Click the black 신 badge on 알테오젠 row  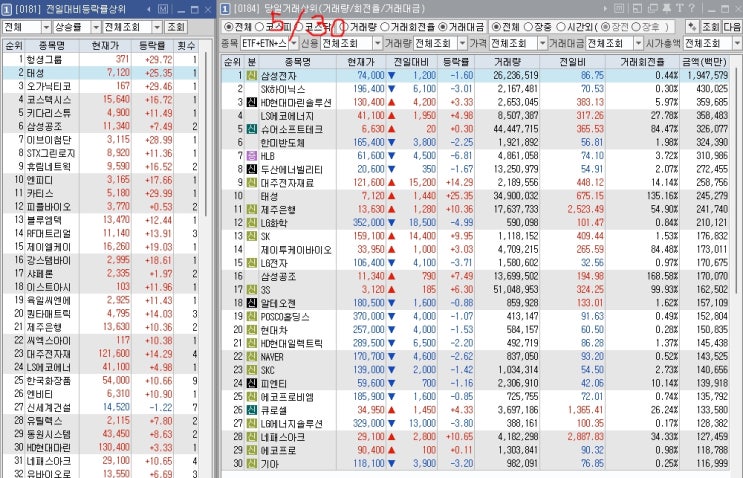coord(252,303)
